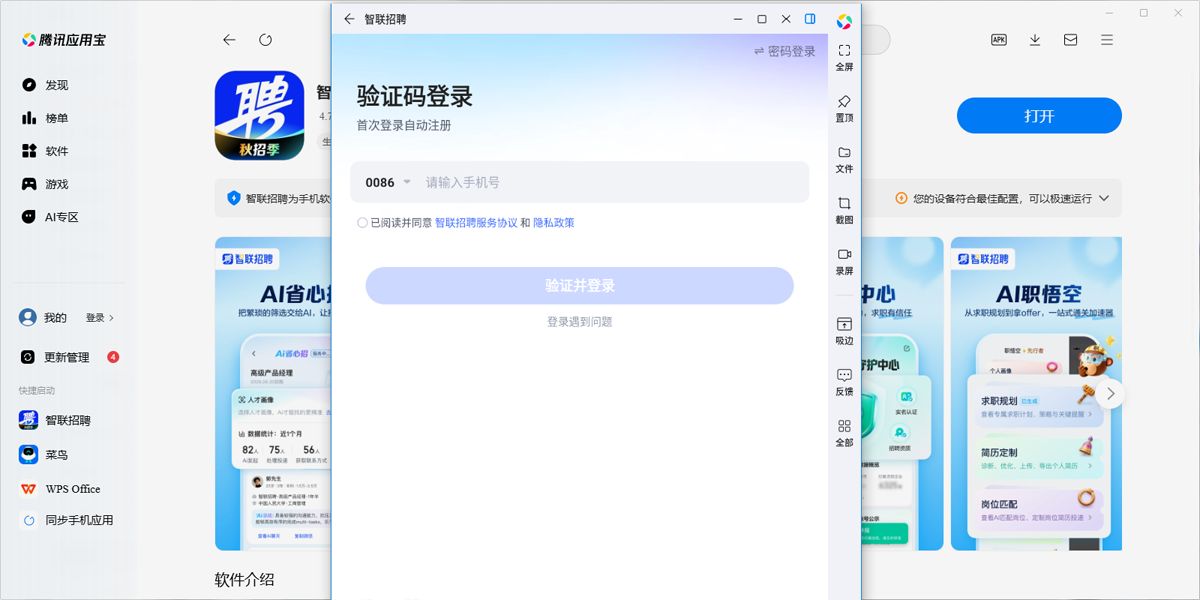Open the AI职悟空 screenshot thumbnail
The height and width of the screenshot is (600, 1200).
point(1036,393)
